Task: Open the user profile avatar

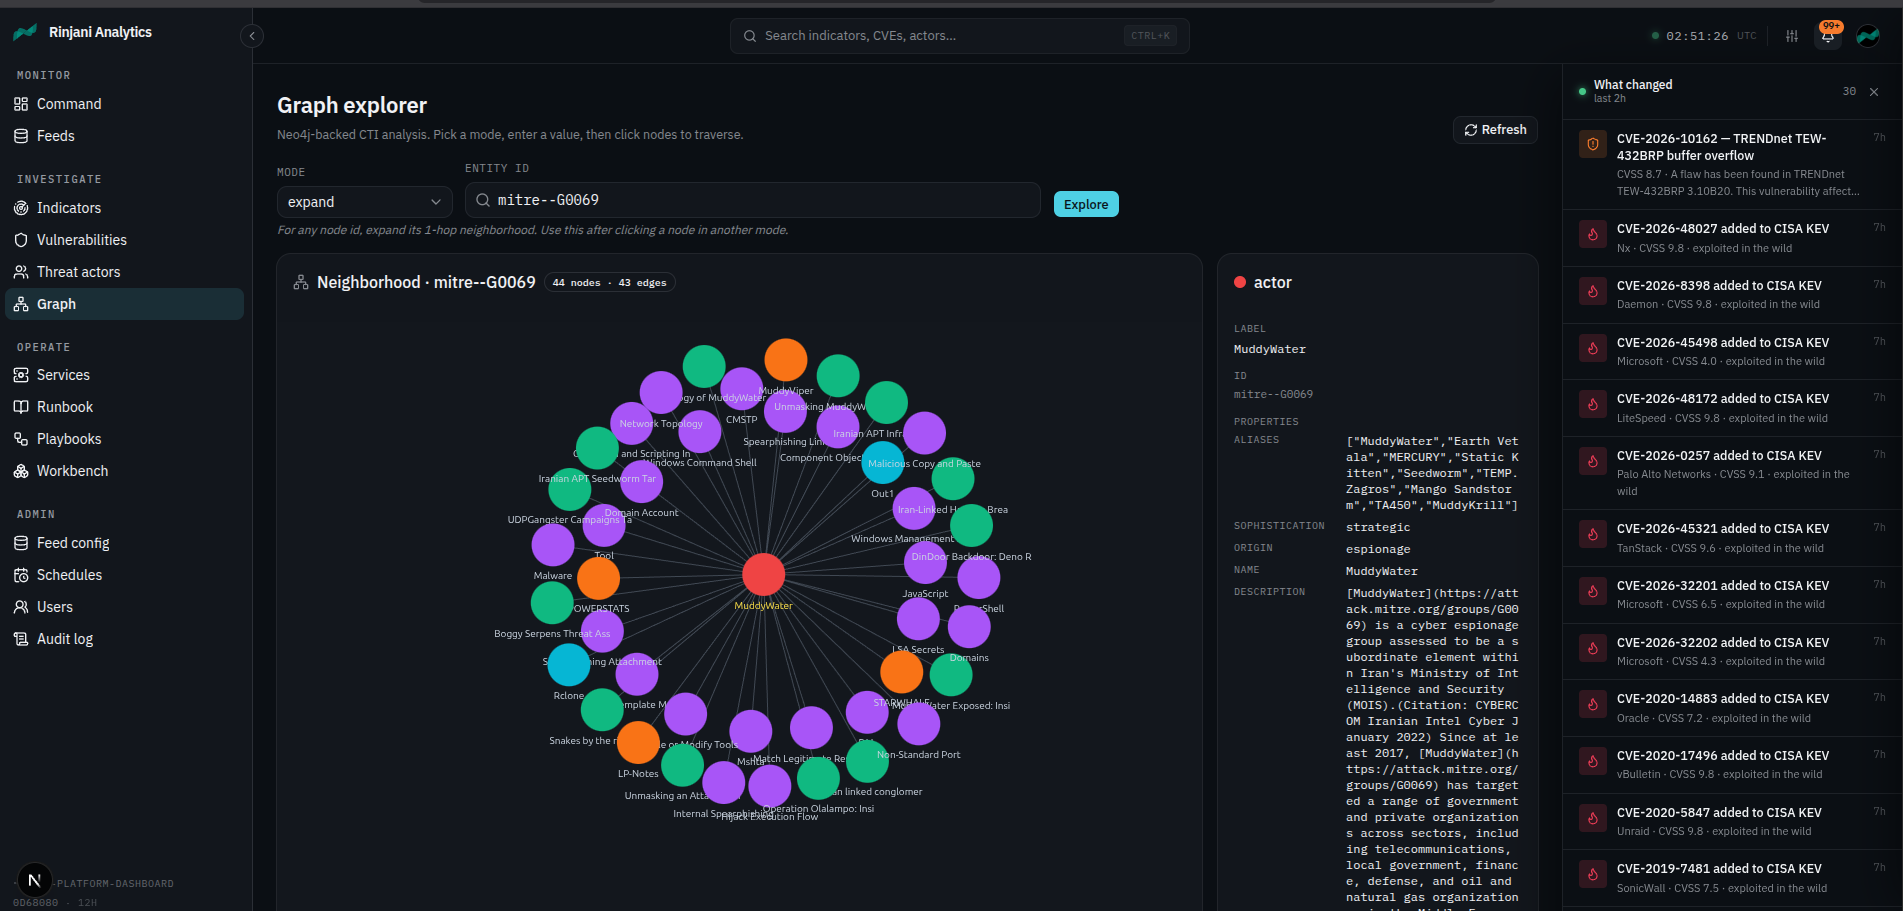Action: (x=1868, y=36)
